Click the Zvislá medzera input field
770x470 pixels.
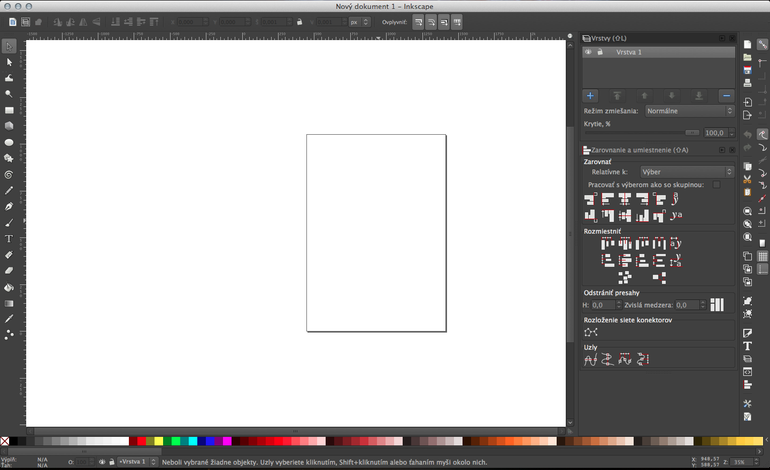(688, 305)
